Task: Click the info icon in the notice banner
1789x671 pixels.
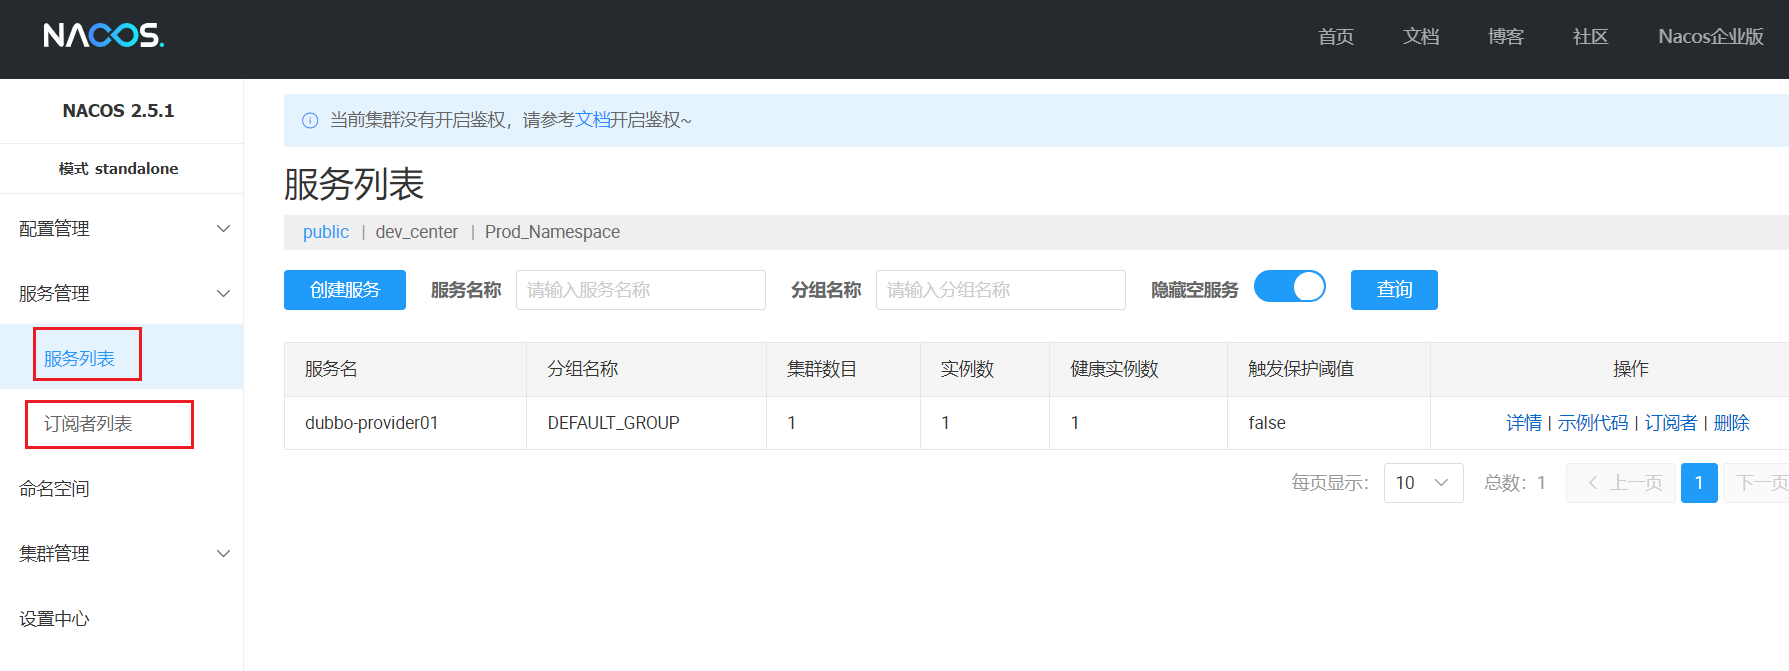Action: [310, 121]
